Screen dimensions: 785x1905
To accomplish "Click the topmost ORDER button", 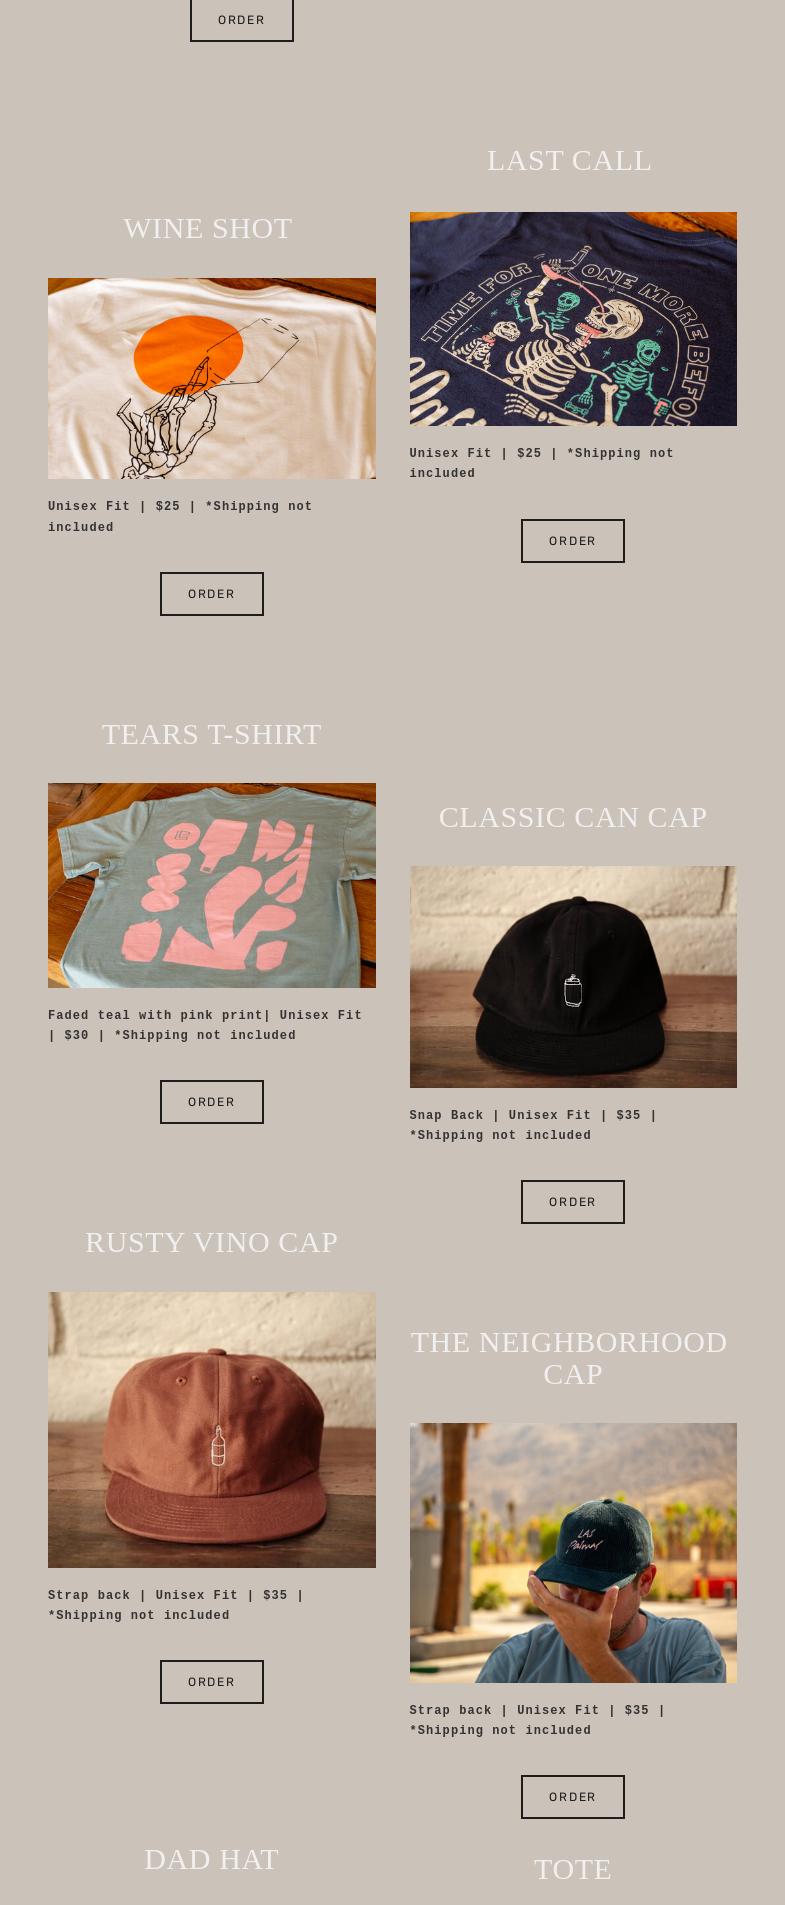I will click(x=242, y=20).
